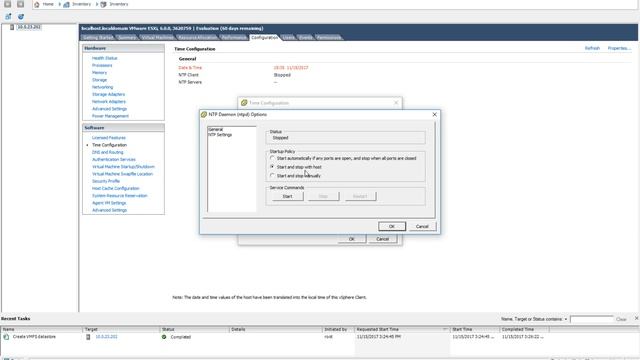Click OK in Time Configuration dialog behind

351,239
